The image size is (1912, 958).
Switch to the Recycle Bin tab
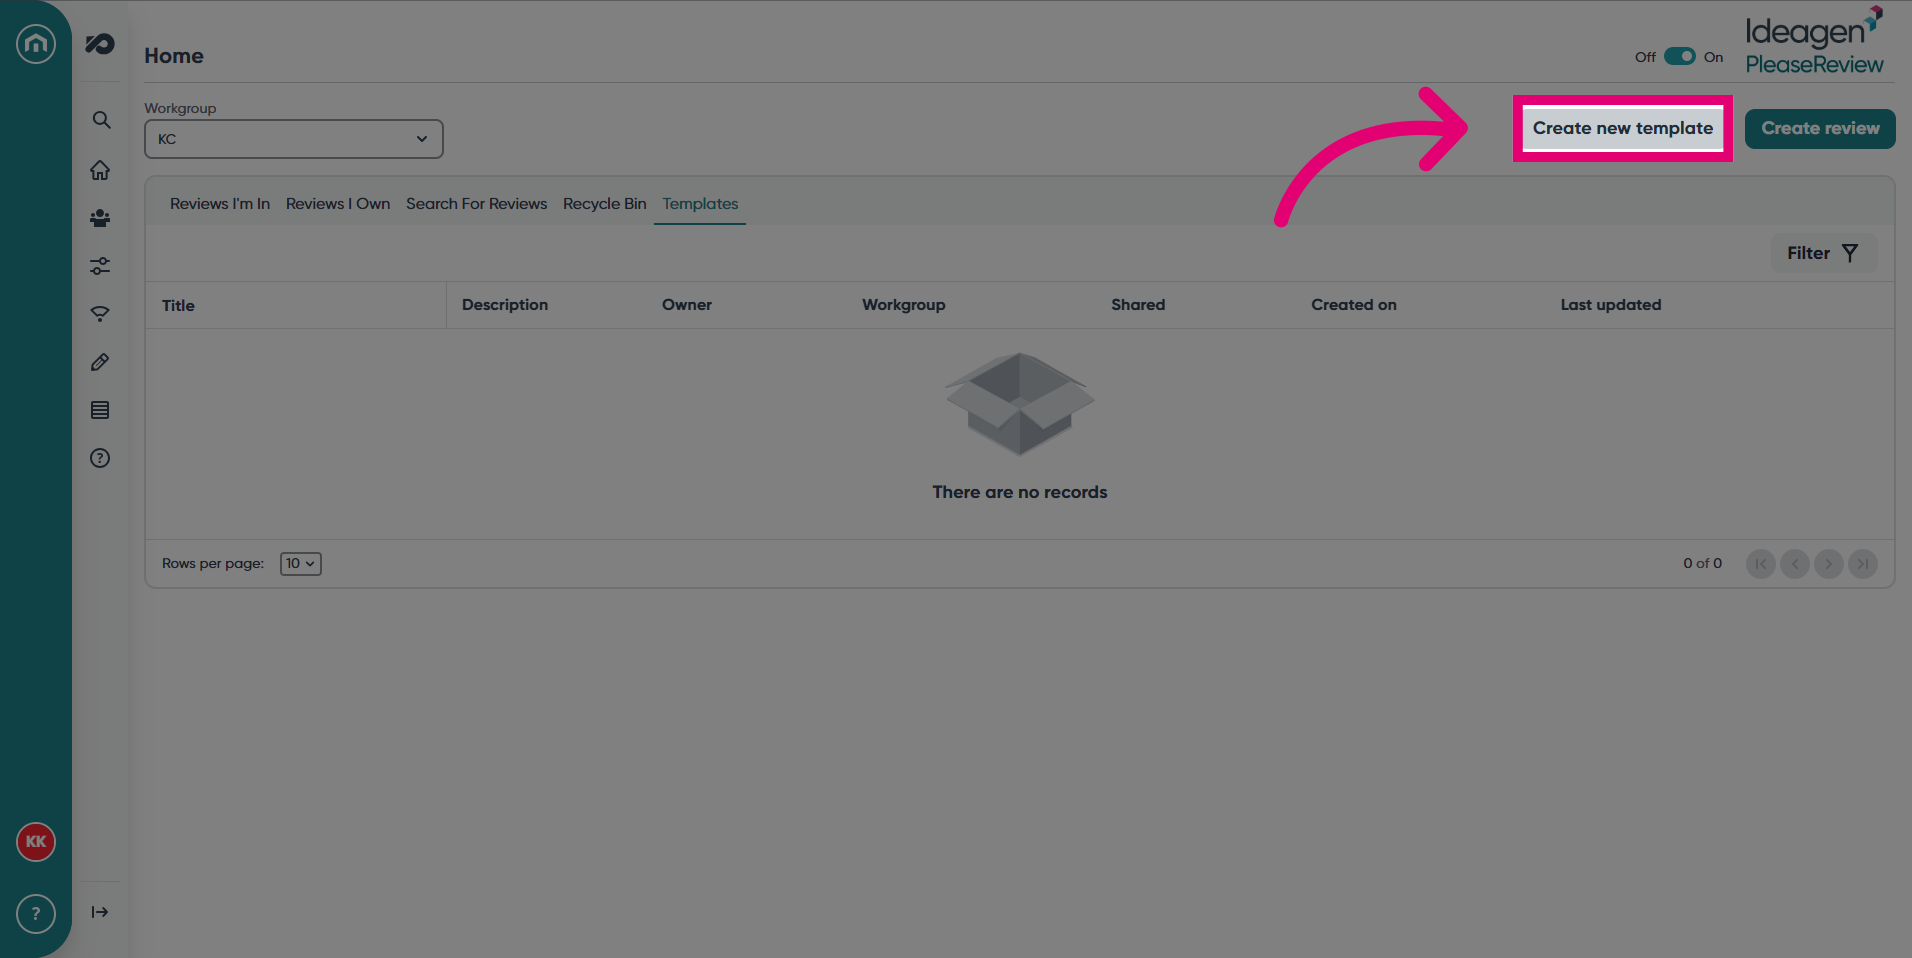[605, 204]
